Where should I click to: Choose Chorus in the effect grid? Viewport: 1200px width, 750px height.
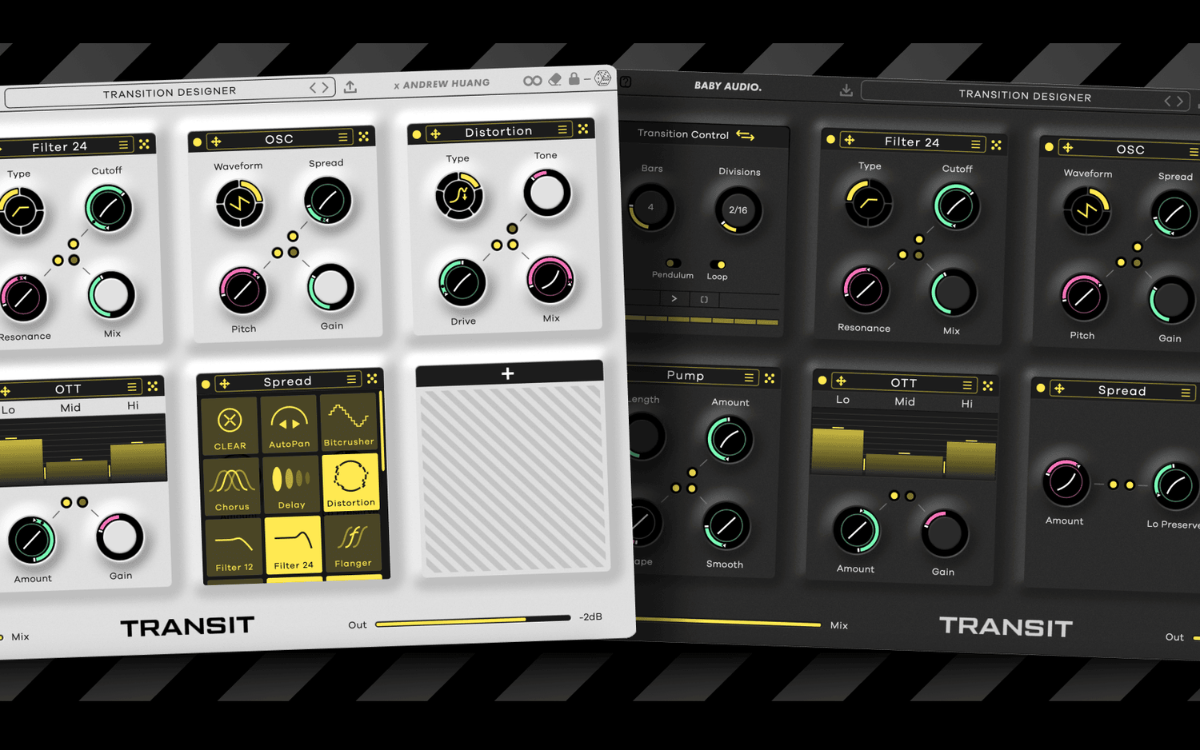(x=231, y=486)
